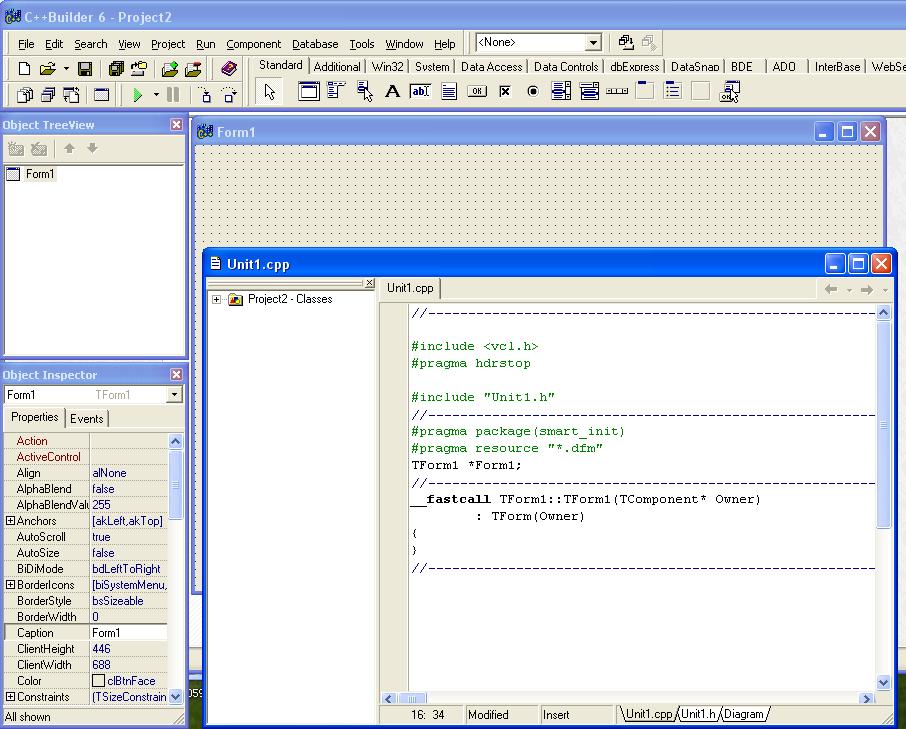Click editor forward navigation arrow
Viewport: 906px width, 729px height.
click(867, 289)
